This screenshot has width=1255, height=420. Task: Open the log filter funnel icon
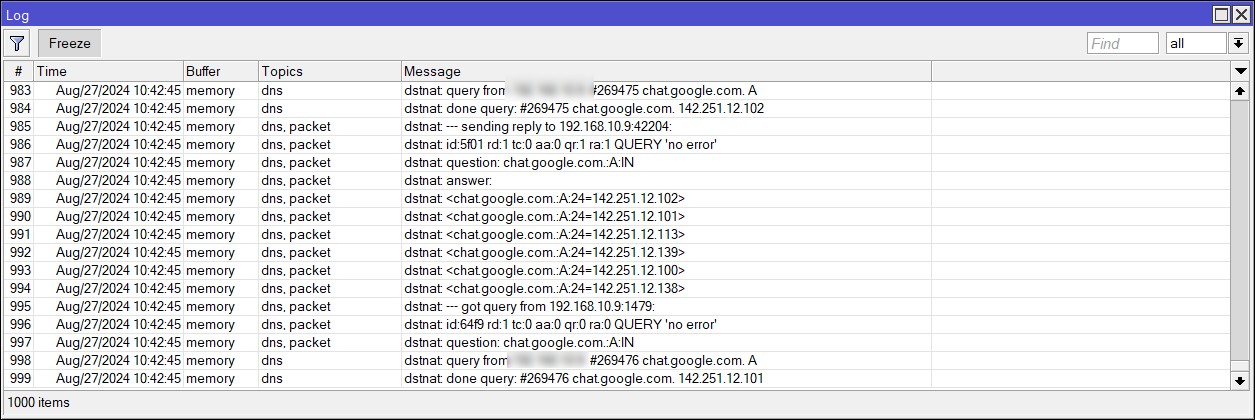coord(17,43)
